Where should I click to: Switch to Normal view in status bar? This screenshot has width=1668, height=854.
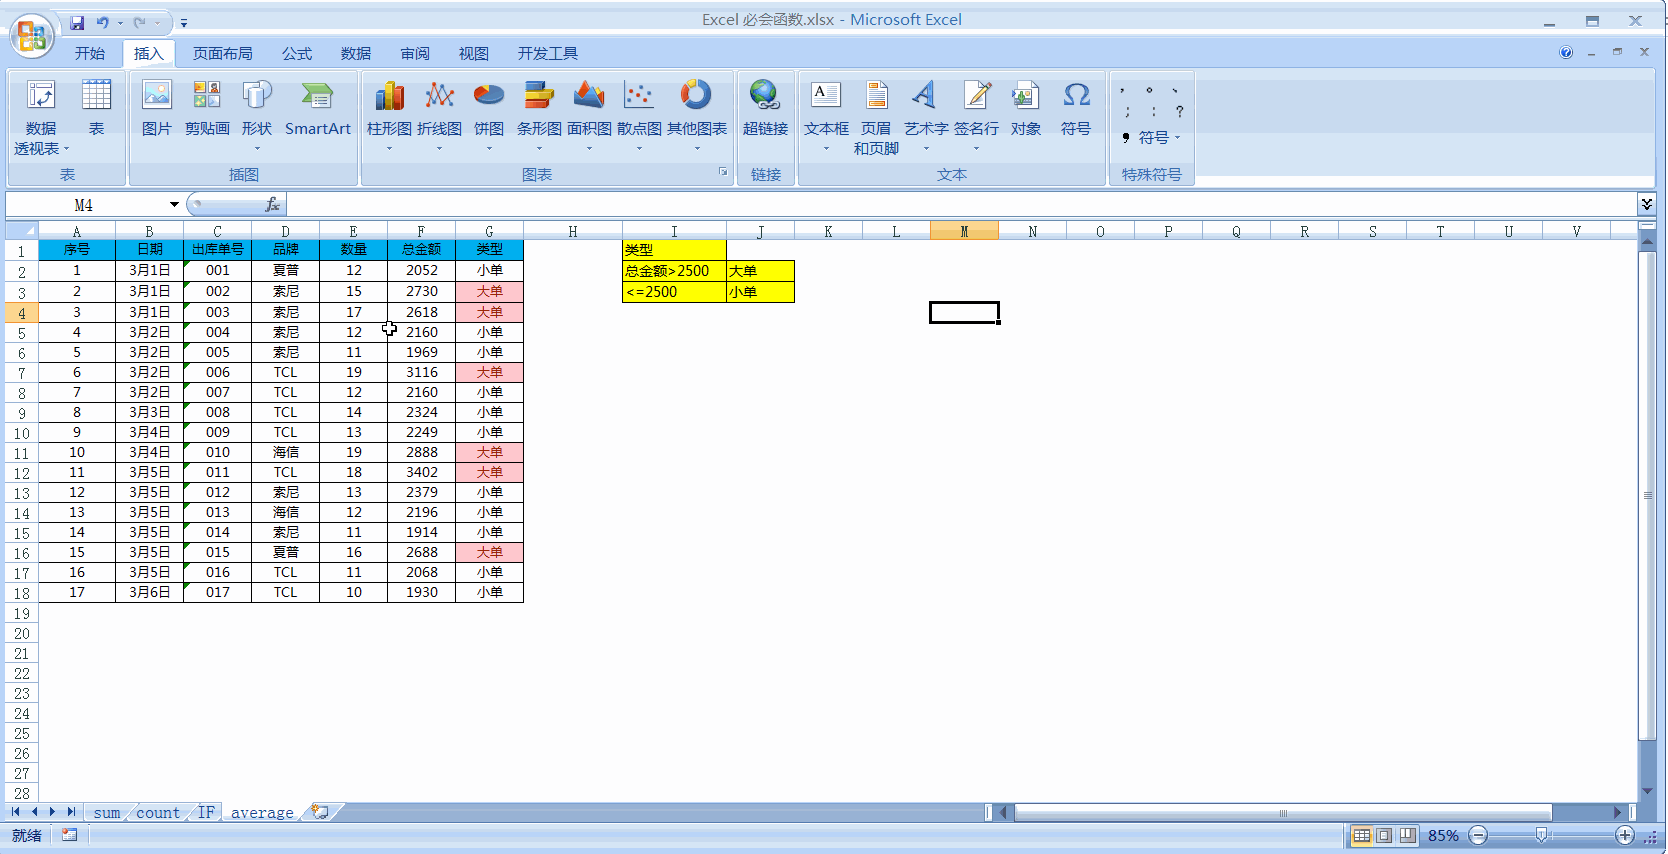[1362, 835]
